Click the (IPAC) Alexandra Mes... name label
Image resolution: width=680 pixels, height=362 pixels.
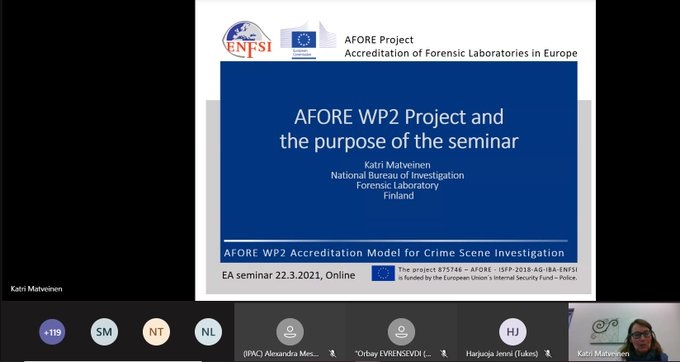tap(281, 354)
